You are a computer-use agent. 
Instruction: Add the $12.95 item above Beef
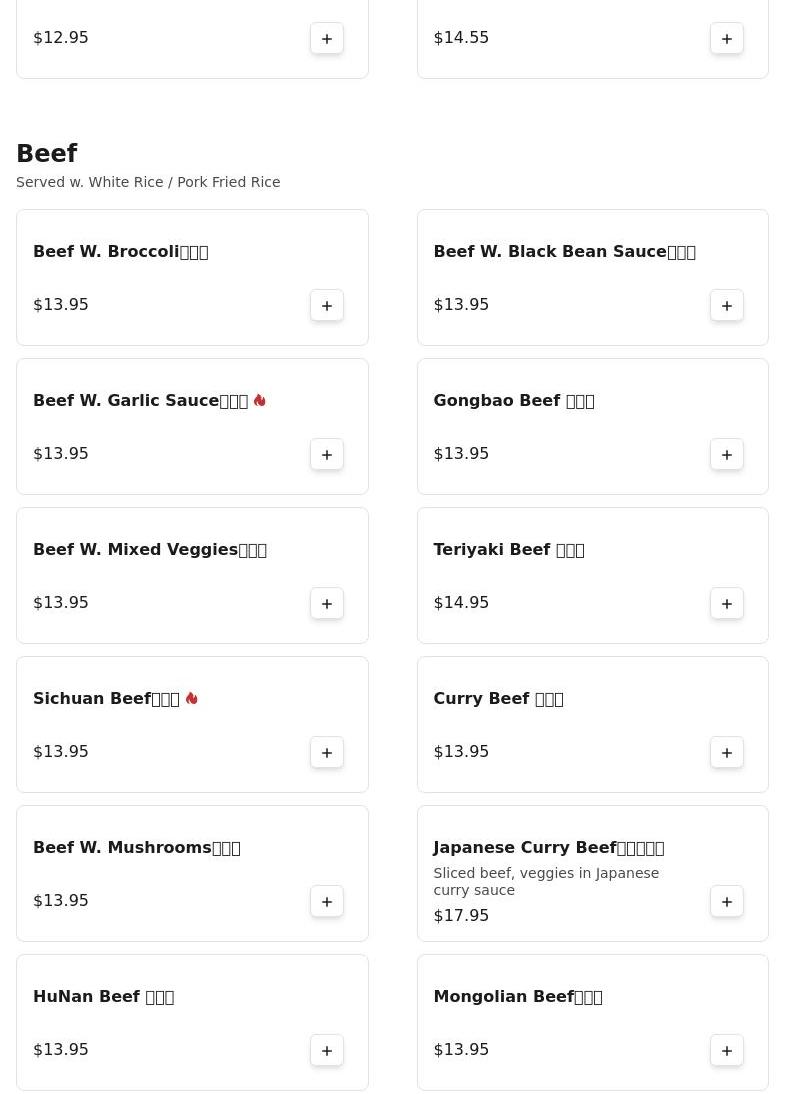pos(327,38)
